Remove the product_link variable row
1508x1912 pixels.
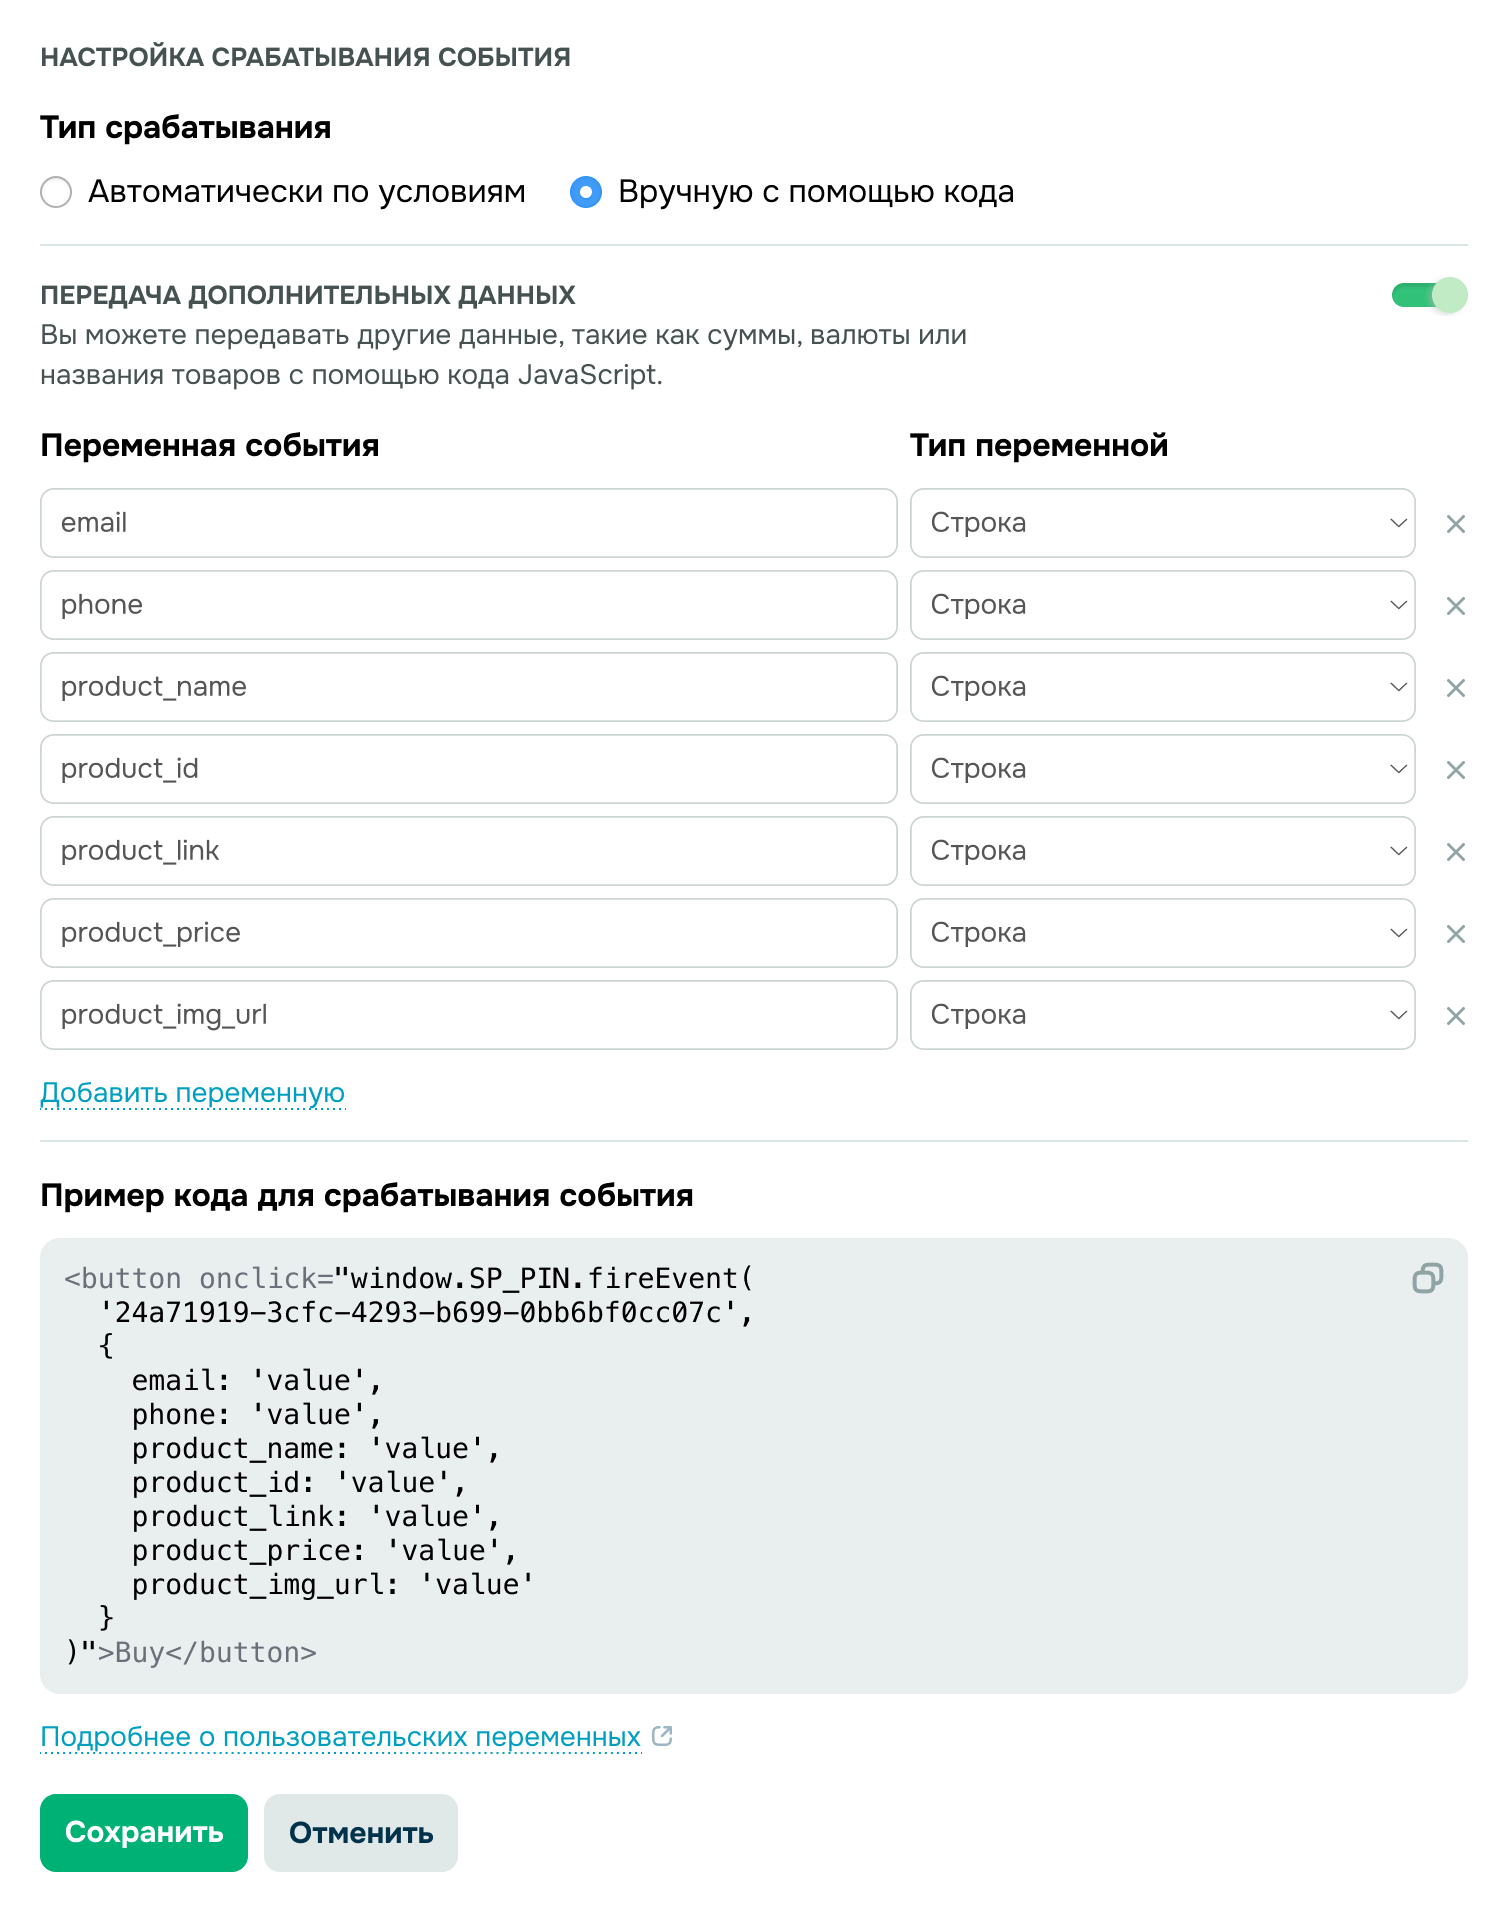tap(1455, 852)
